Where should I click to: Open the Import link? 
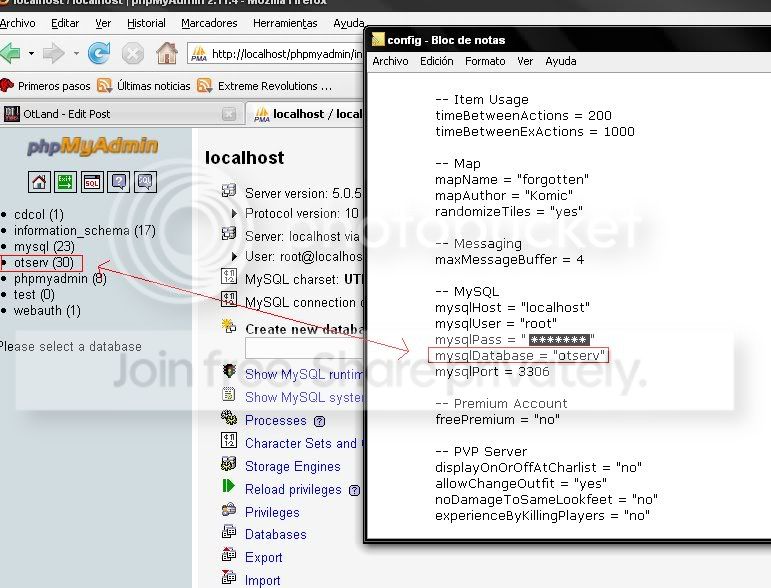point(263,581)
